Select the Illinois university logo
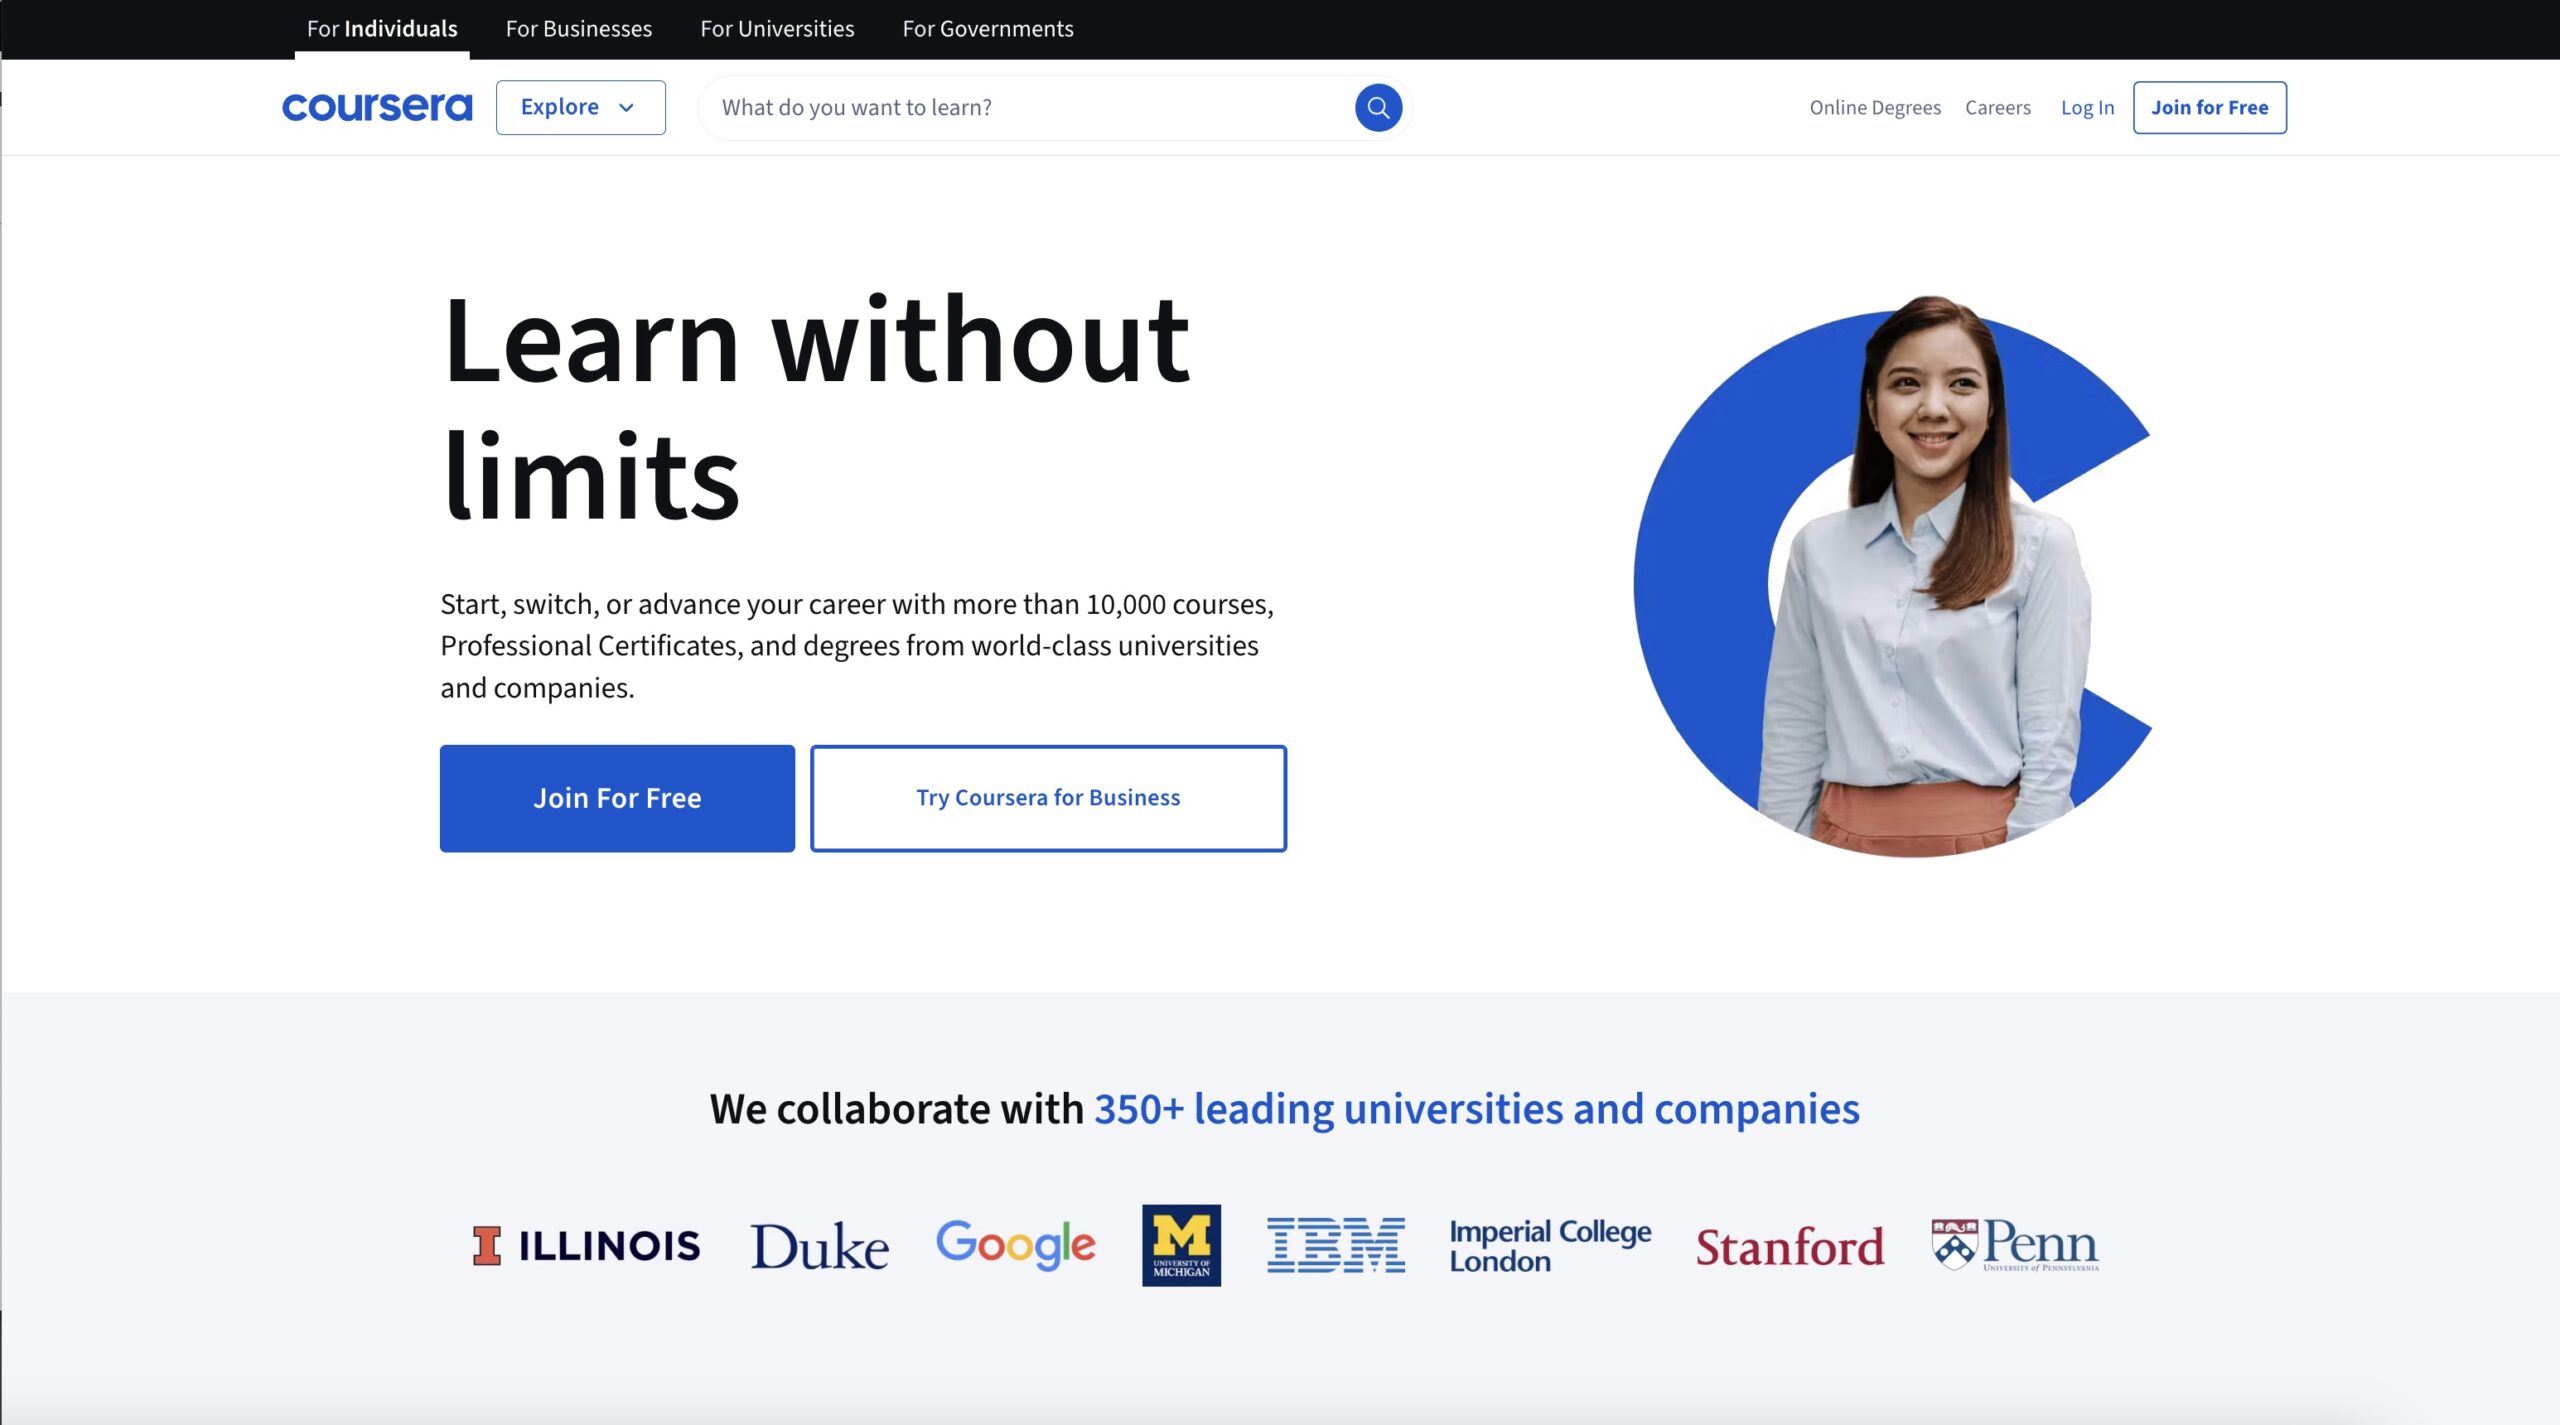 588,1245
